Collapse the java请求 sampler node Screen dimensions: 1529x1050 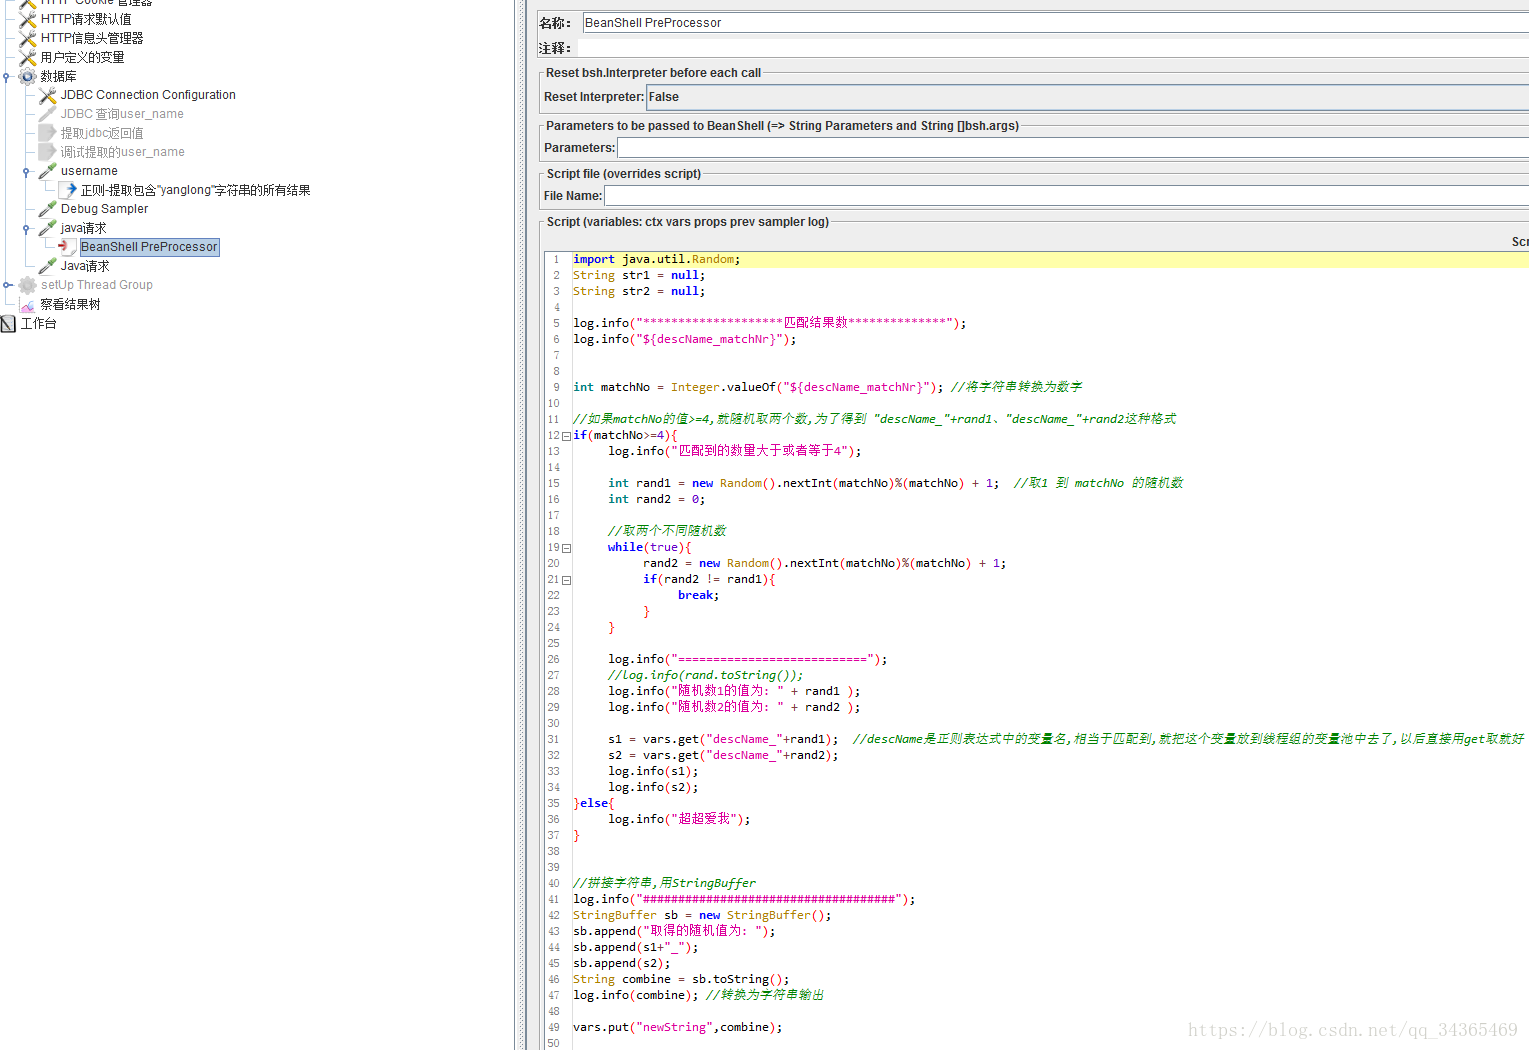click(x=26, y=228)
